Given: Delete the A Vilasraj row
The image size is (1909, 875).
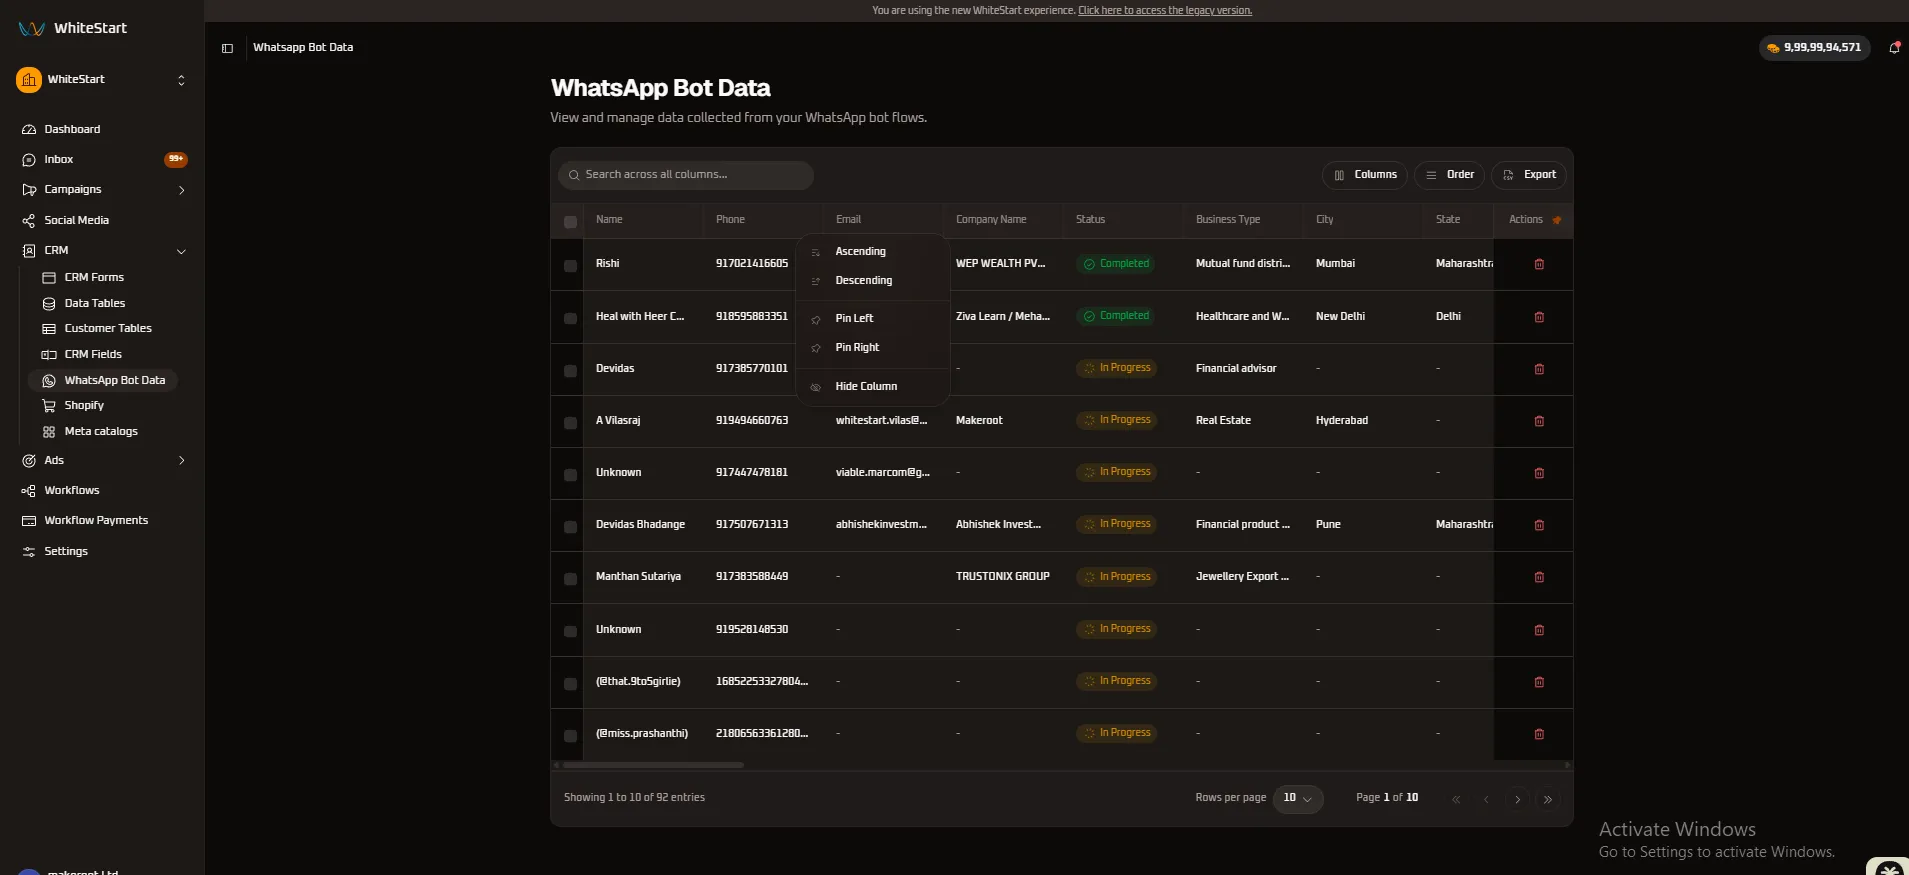Looking at the screenshot, I should coord(1539,421).
